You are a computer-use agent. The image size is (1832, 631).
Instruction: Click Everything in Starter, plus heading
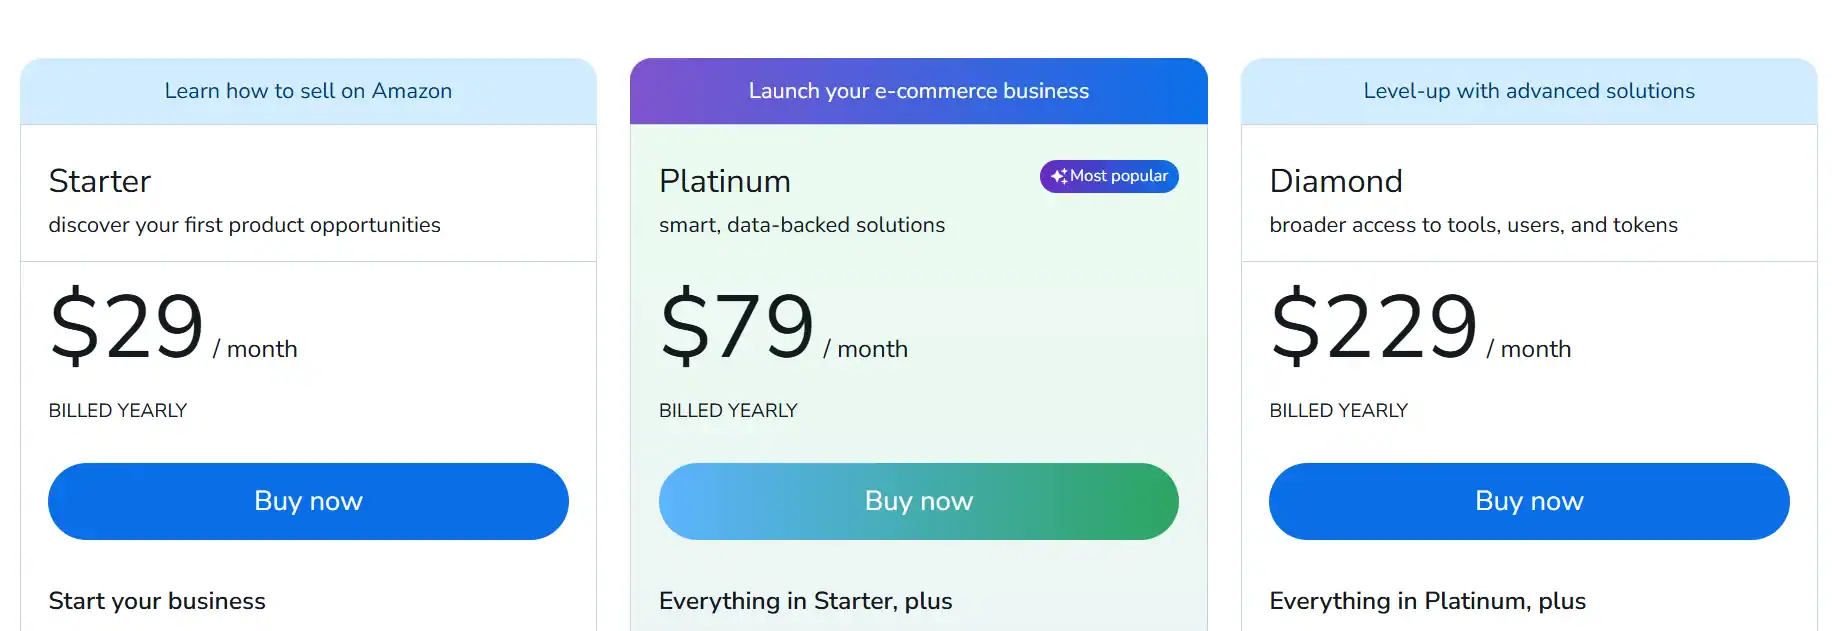806,601
